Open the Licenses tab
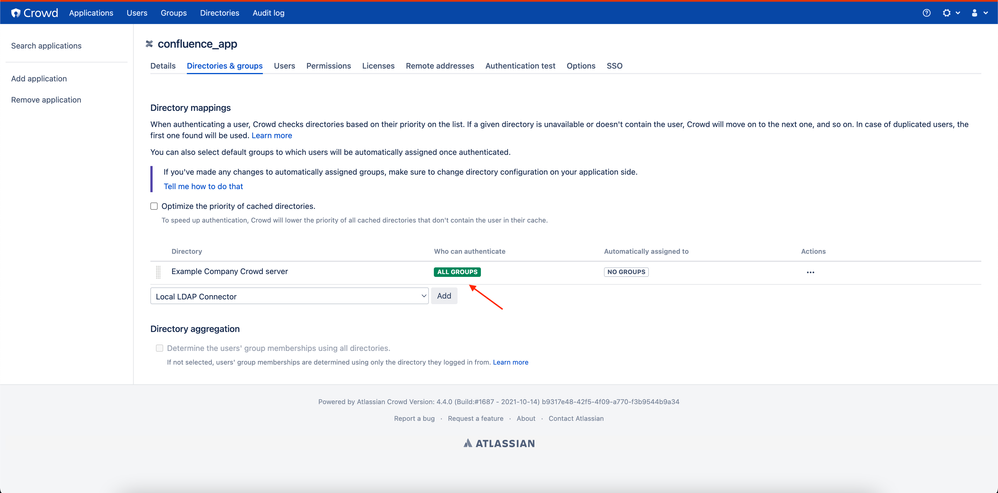 (378, 66)
